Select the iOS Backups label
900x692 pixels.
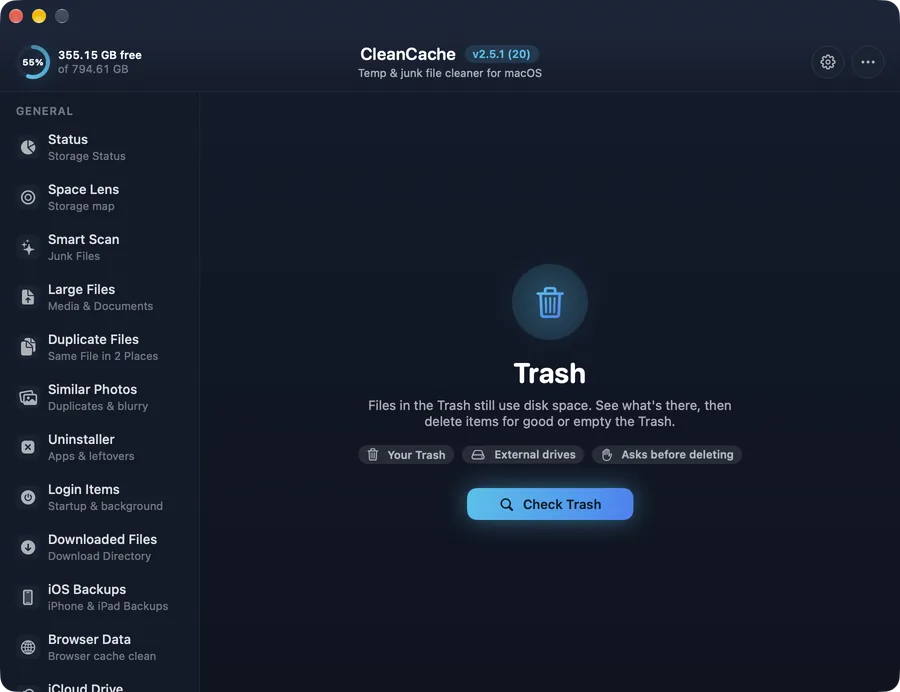click(x=87, y=589)
